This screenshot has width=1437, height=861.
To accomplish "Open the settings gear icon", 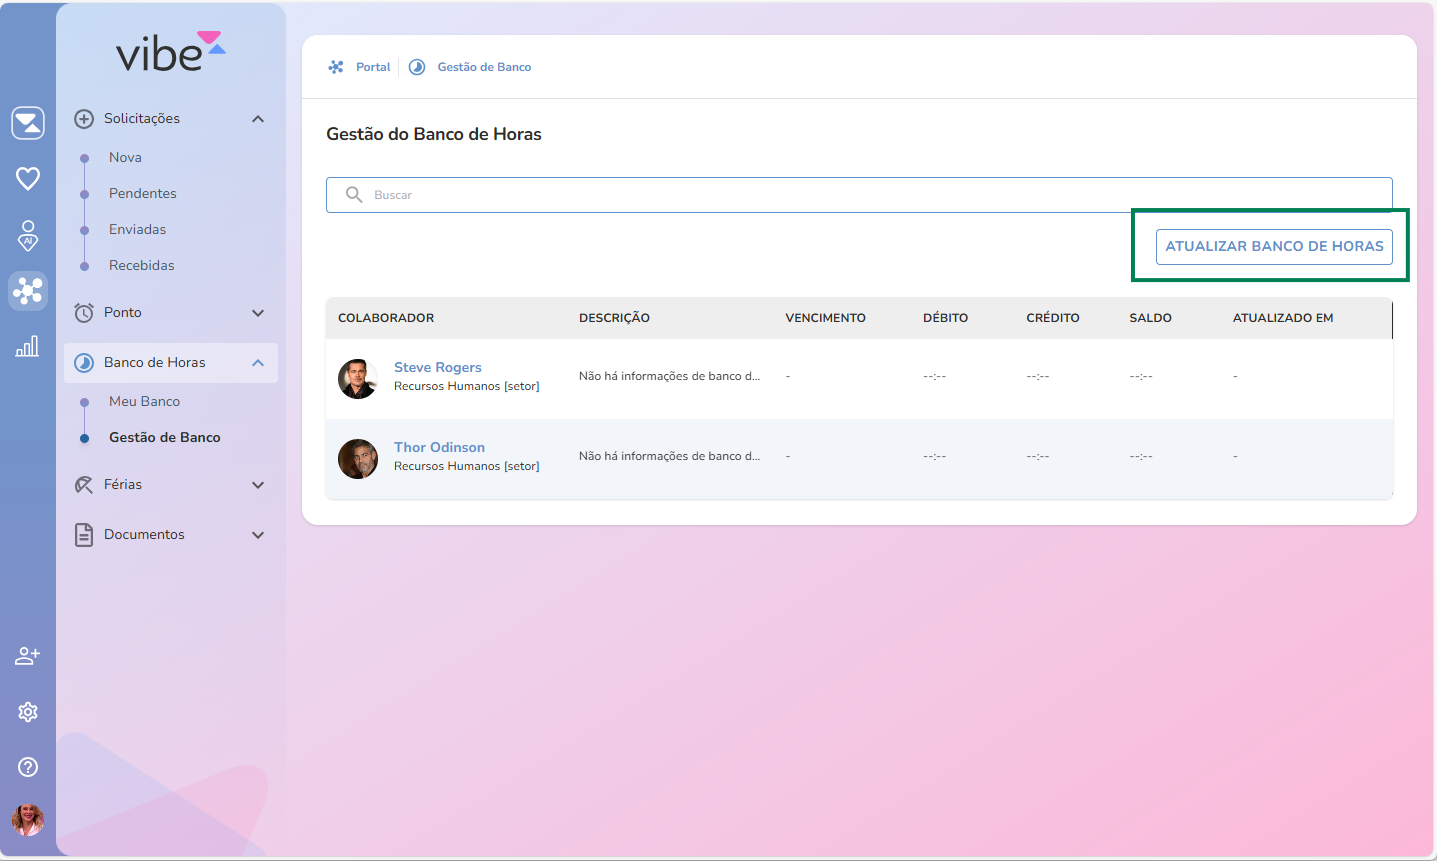I will point(28,712).
